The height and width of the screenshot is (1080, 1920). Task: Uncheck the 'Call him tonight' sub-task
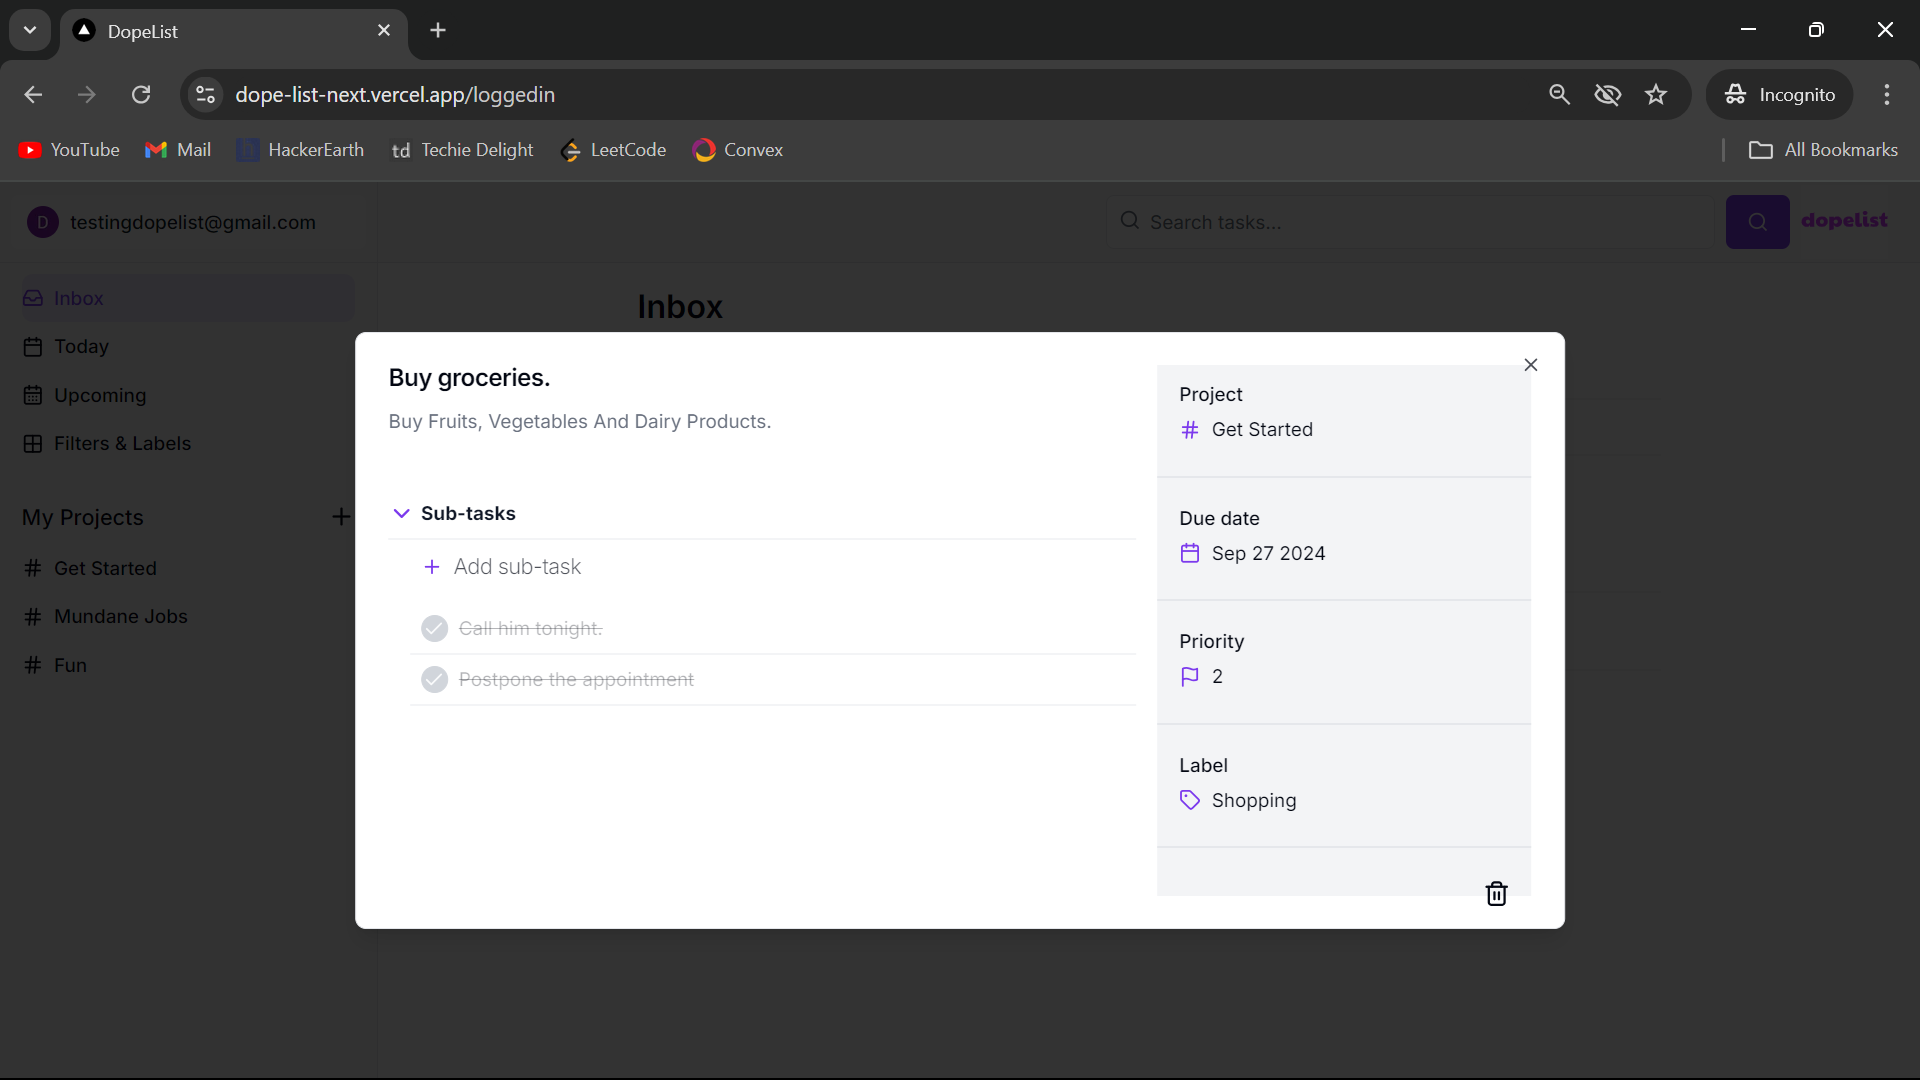(434, 628)
